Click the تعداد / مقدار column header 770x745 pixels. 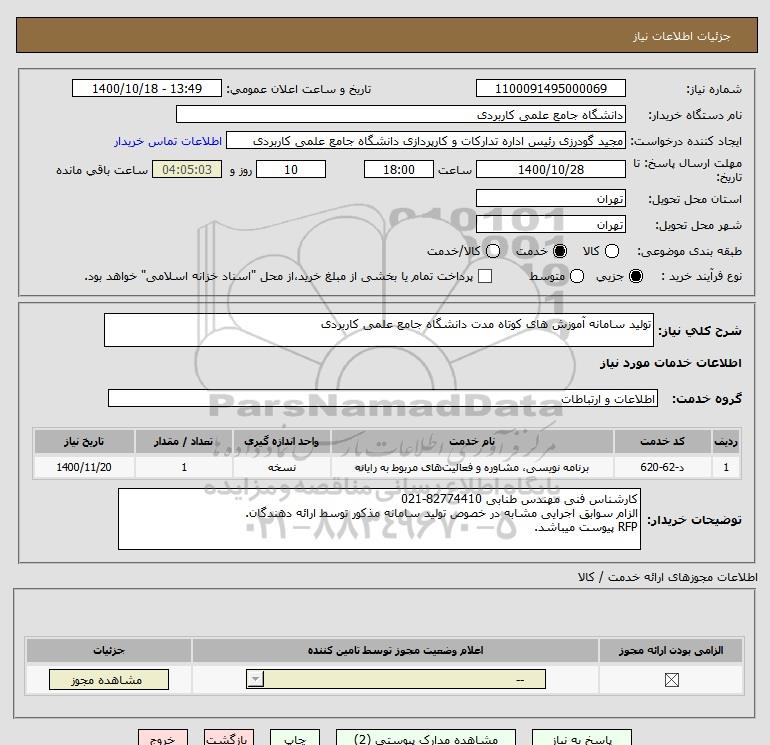tap(184, 441)
